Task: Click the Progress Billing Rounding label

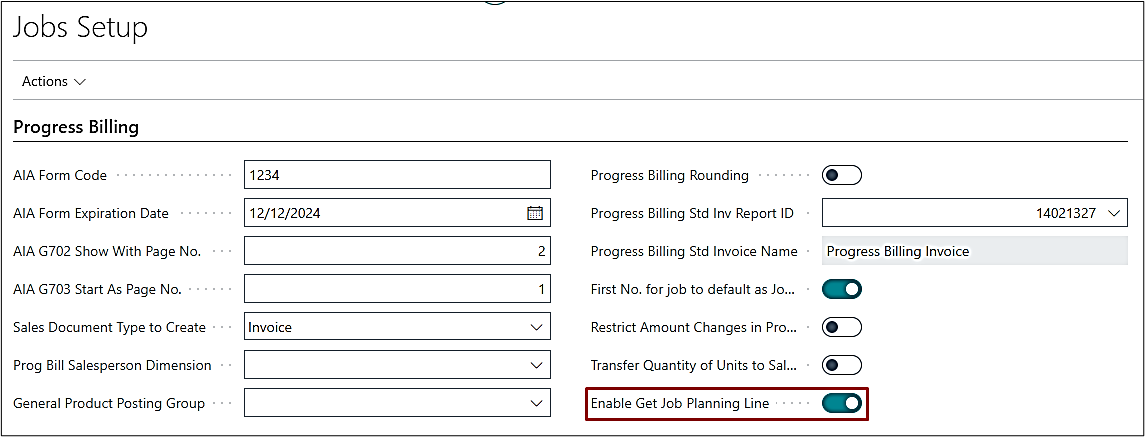Action: (x=669, y=176)
